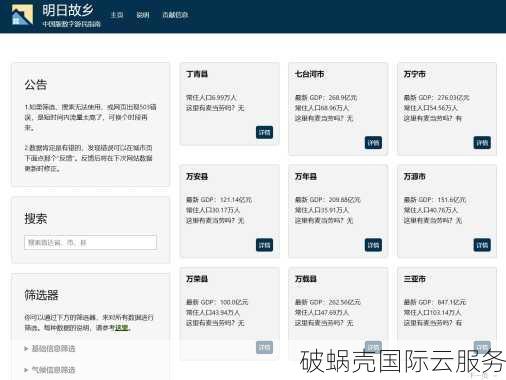Image resolution: width=506 pixels, height=380 pixels.
Task: Expand the 气候信息筛选 filter section
Action: [x=50, y=370]
